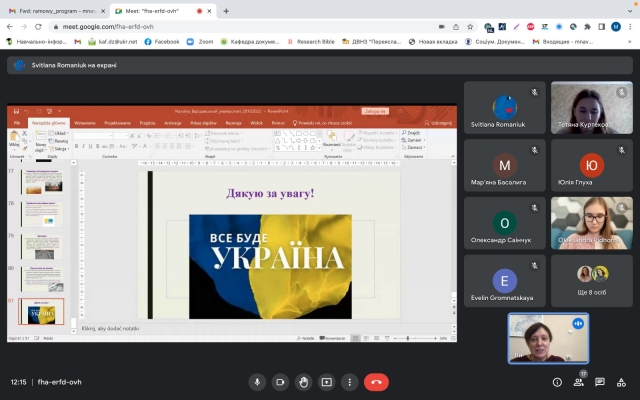
Task: Mute the microphone in Meet
Action: [x=257, y=382]
